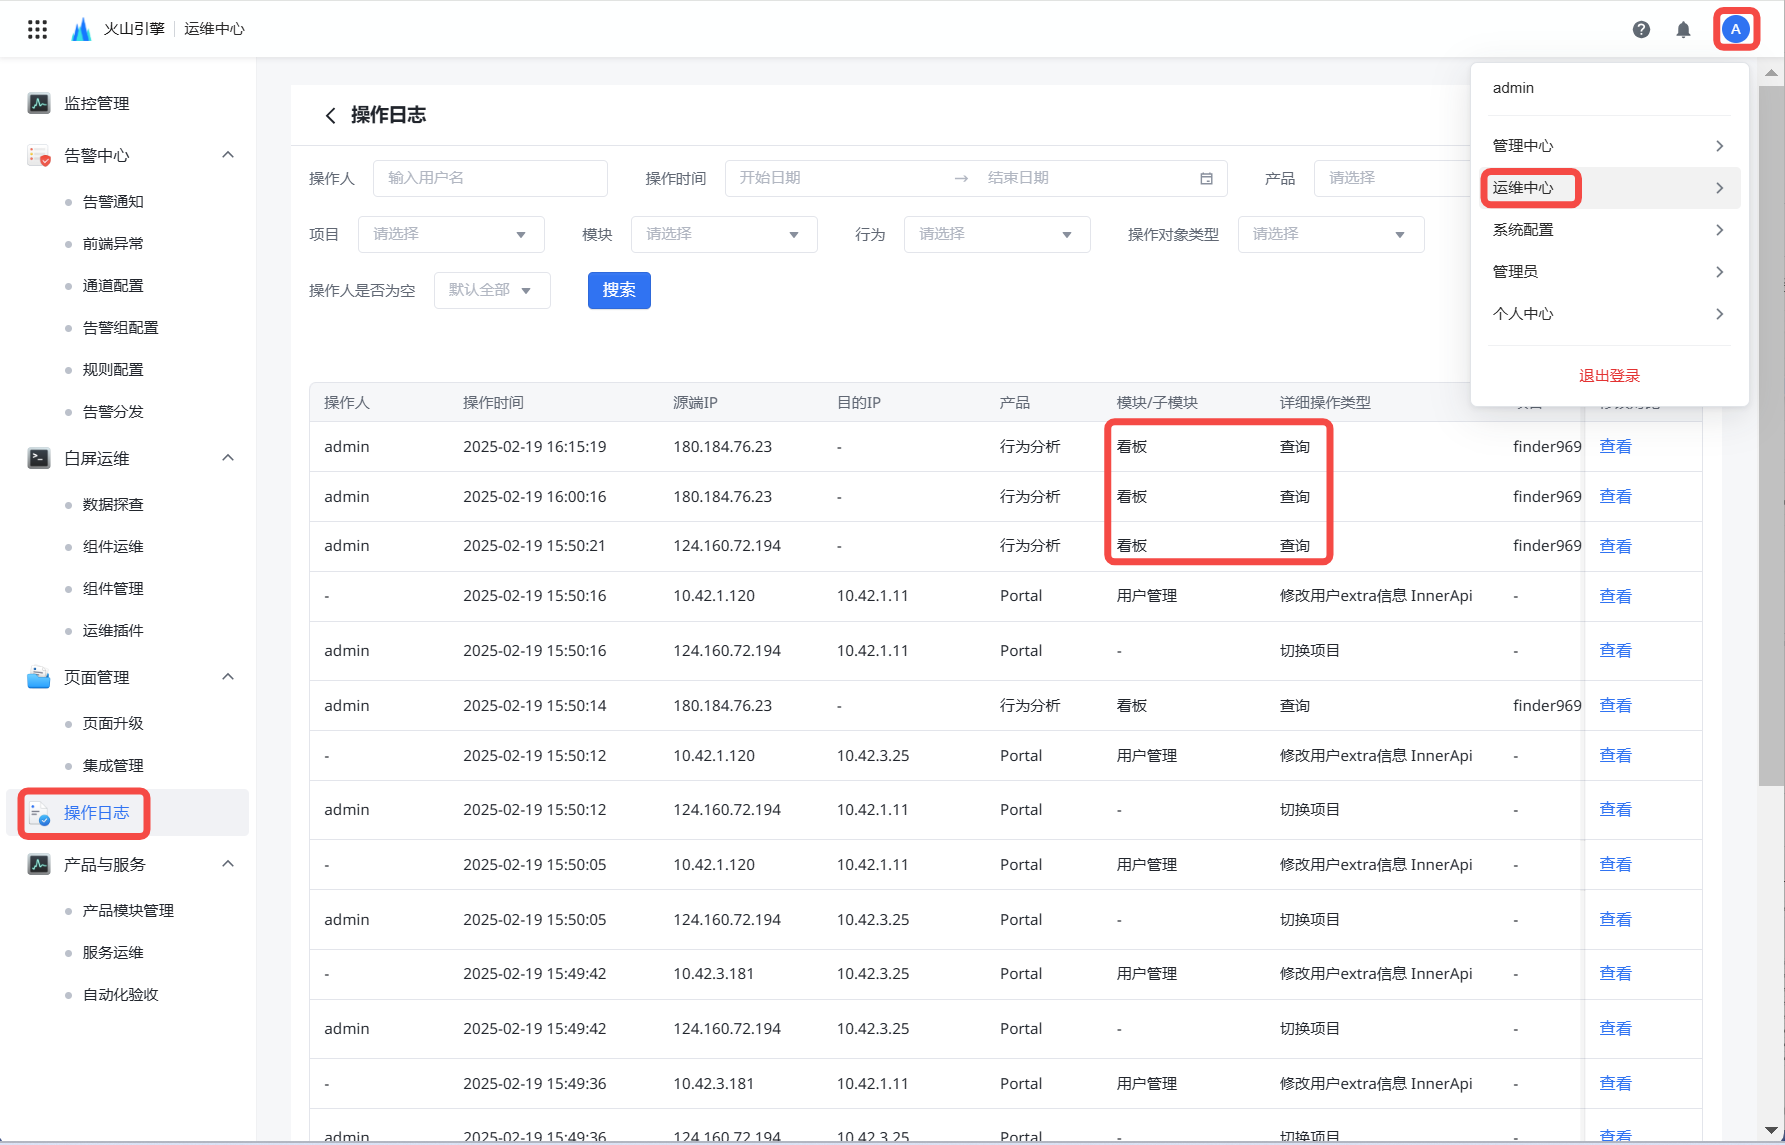Open 告警通知 in sidebar
The height and width of the screenshot is (1145, 1785).
click(x=113, y=202)
